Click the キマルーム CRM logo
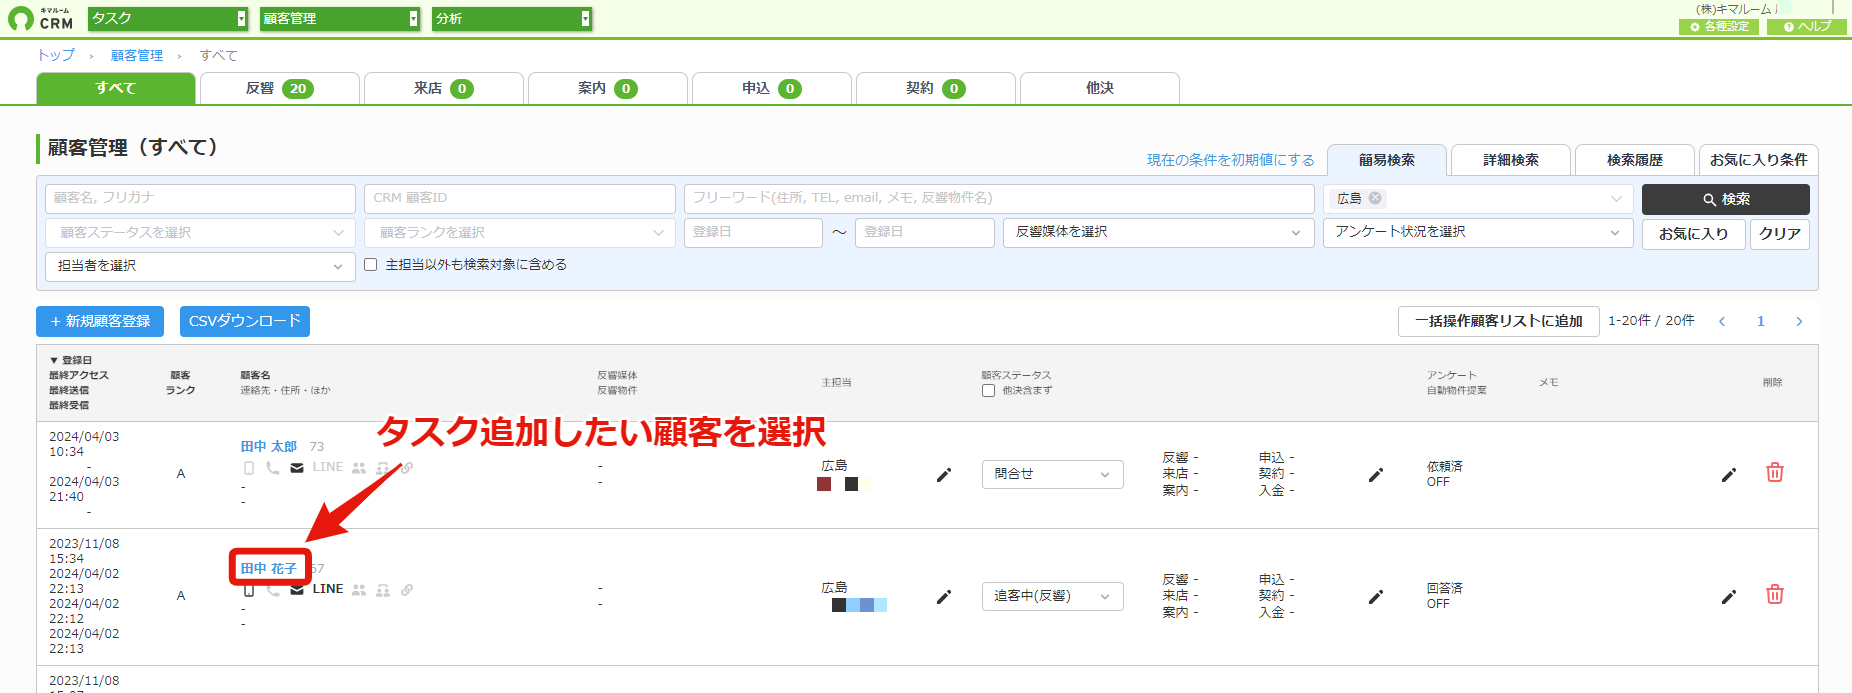Image resolution: width=1852 pixels, height=693 pixels. 41,18
